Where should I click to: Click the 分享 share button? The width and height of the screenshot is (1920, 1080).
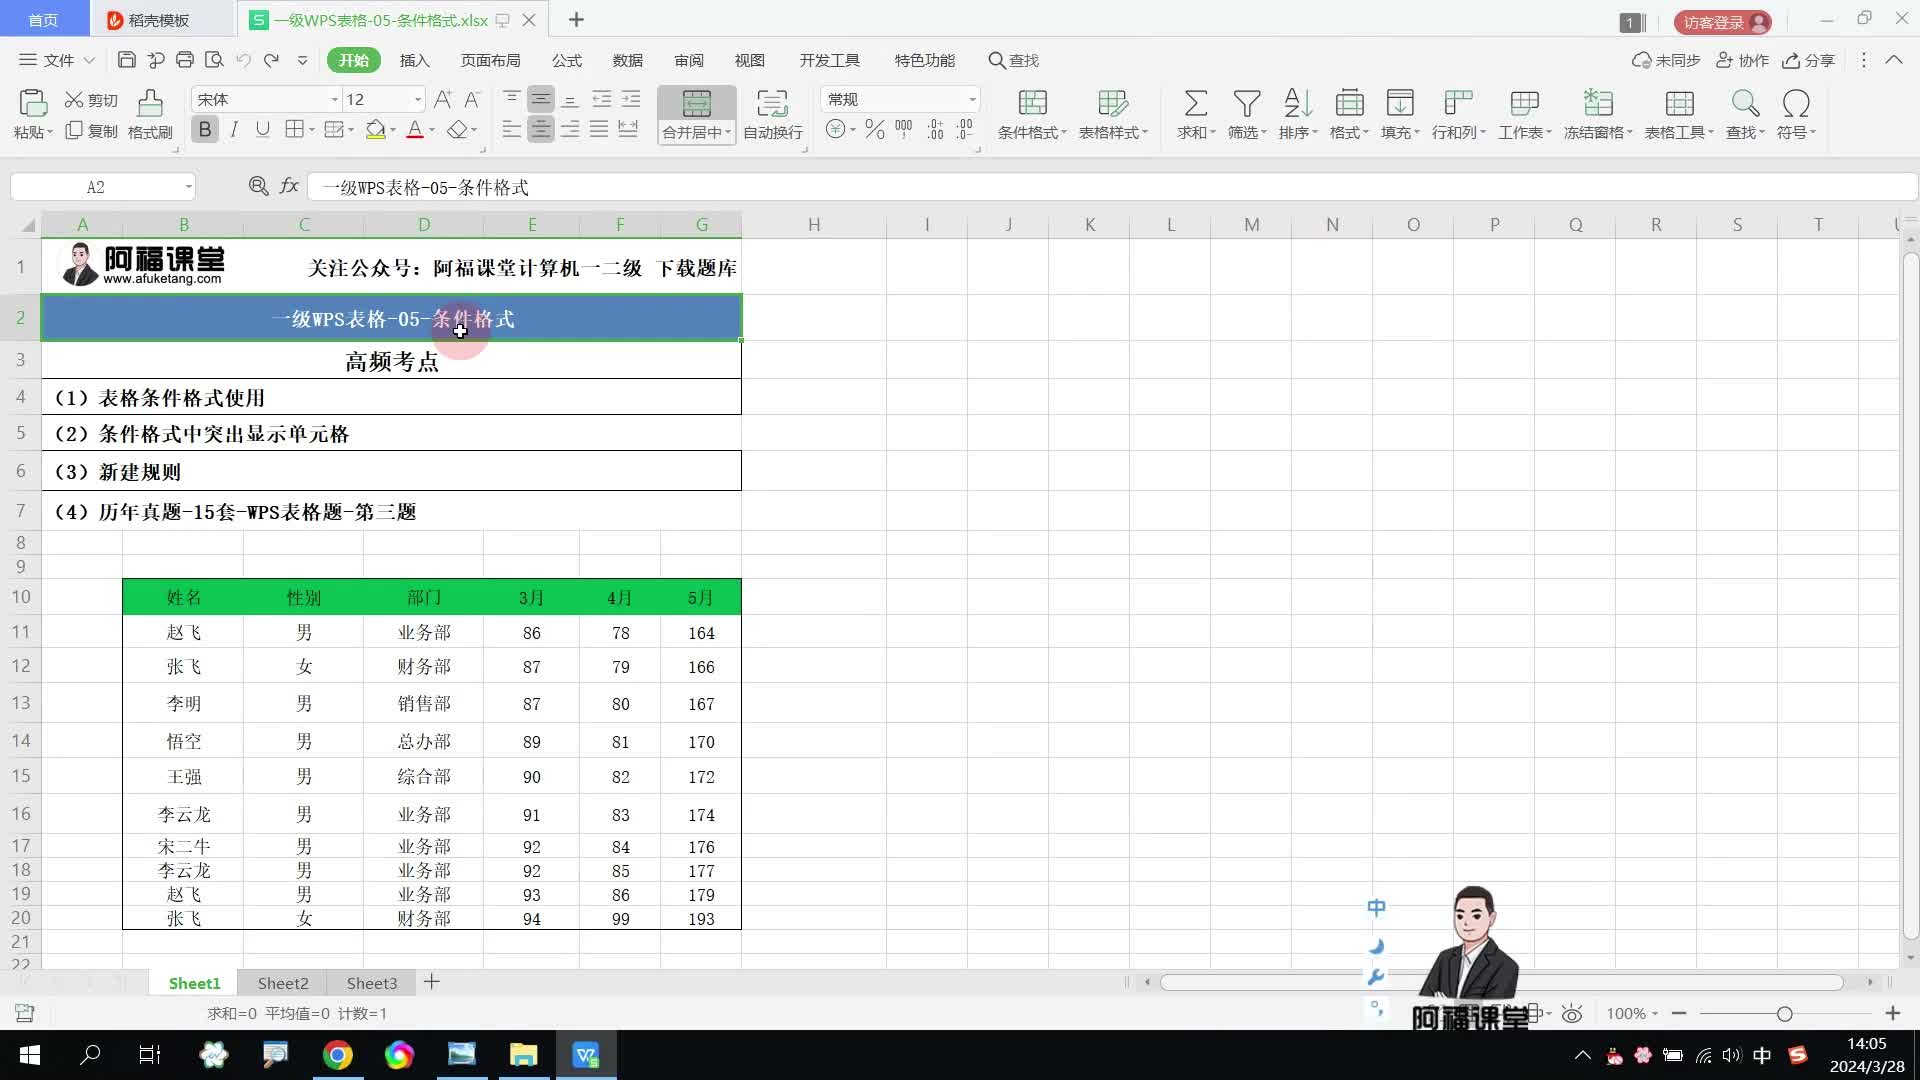pos(1809,60)
